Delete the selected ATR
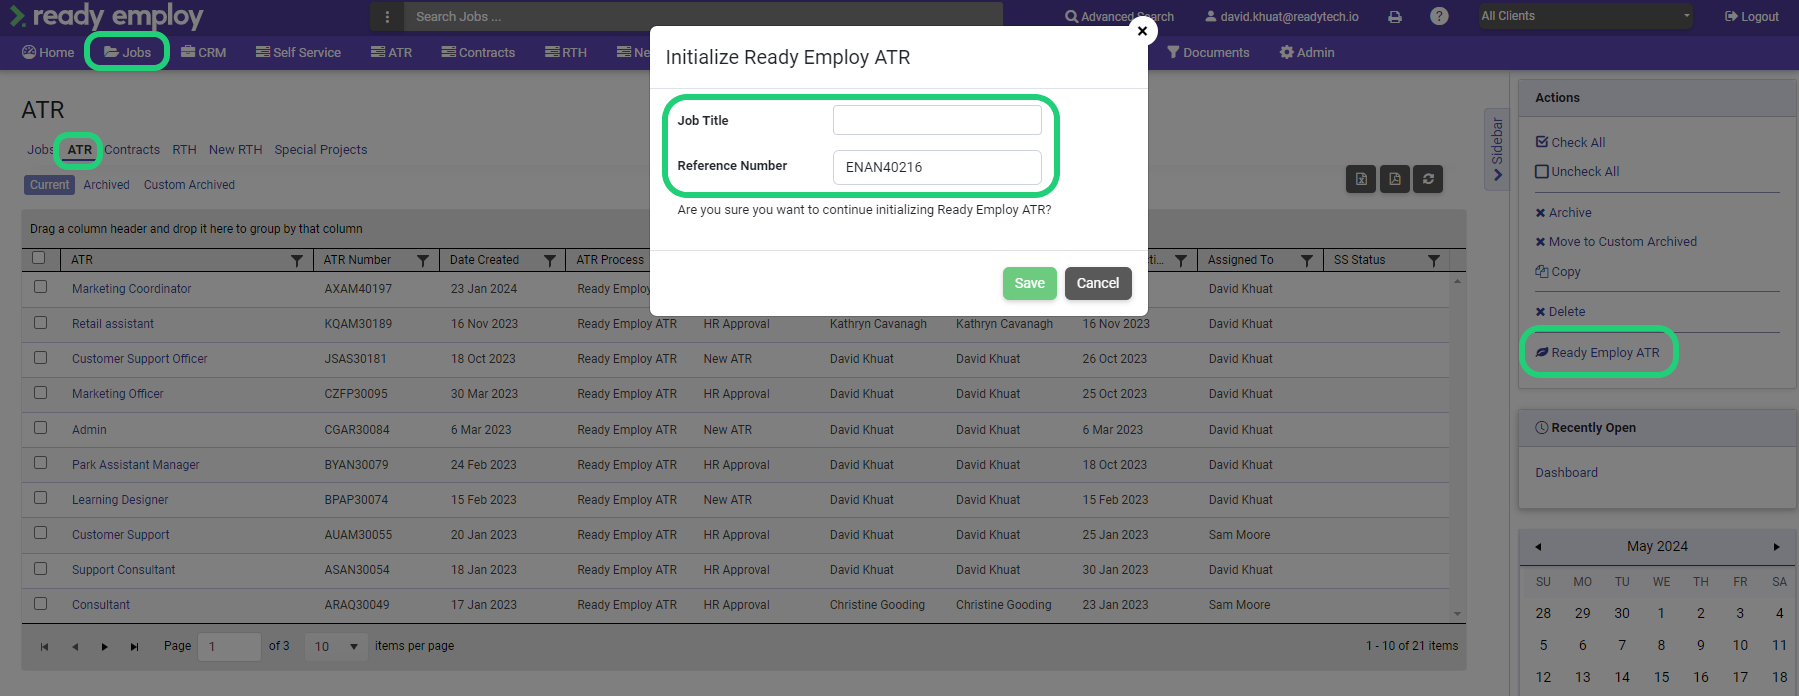This screenshot has width=1799, height=696. pyautogui.click(x=1560, y=311)
